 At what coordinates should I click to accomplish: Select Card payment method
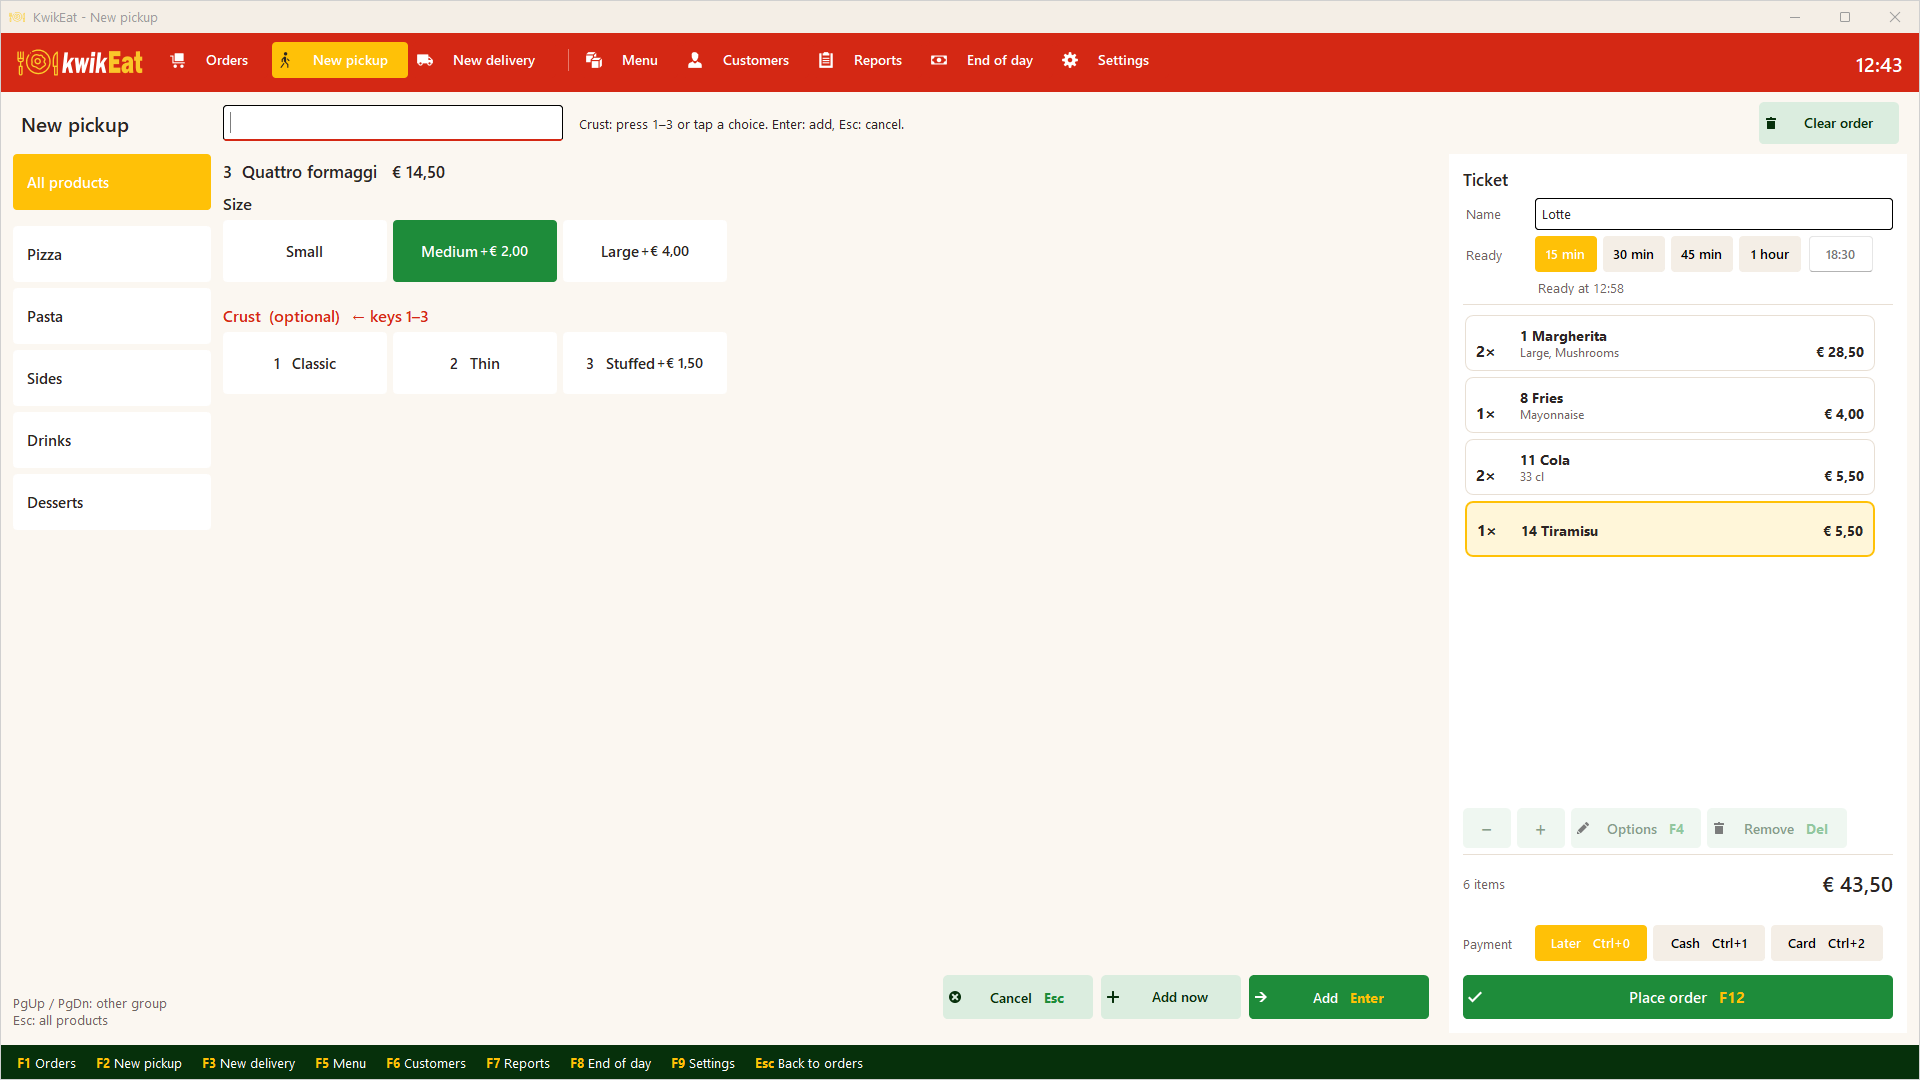coord(1826,943)
